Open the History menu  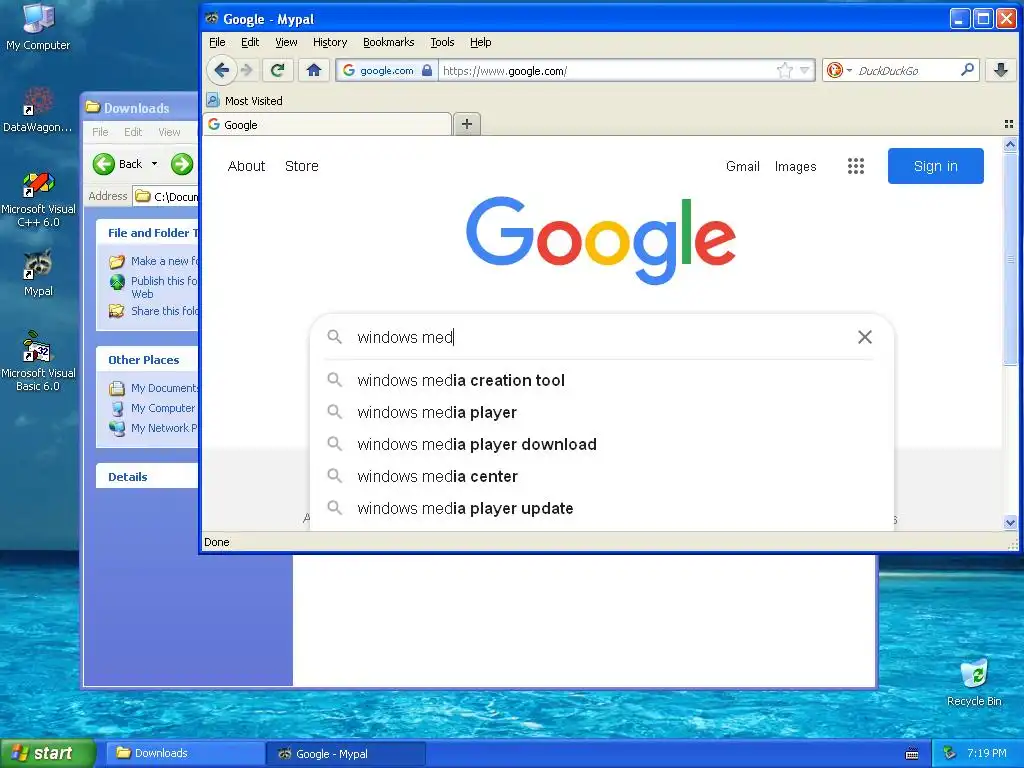(330, 42)
